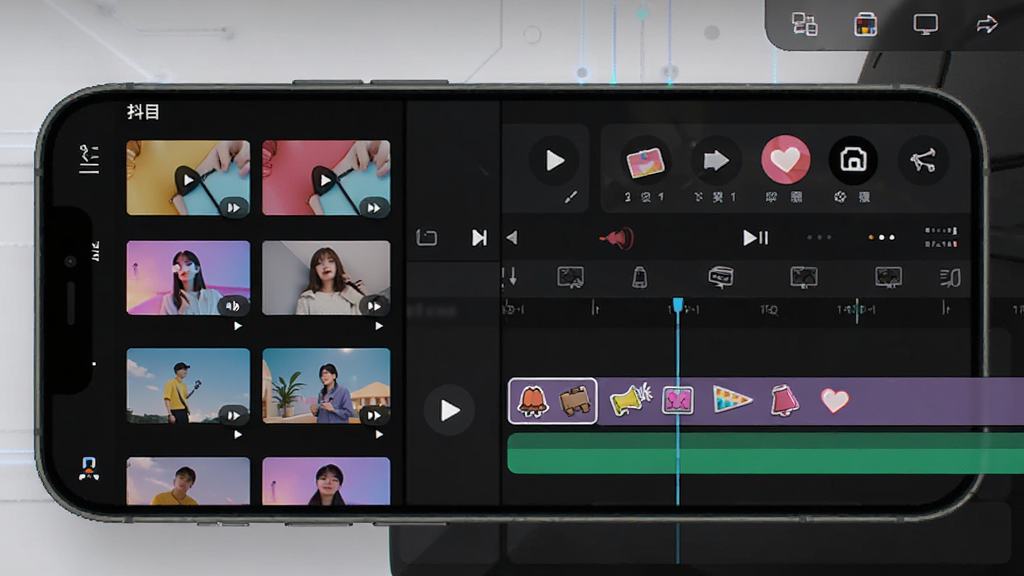This screenshot has height=576, width=1024.
Task: Open the adjustments icon at the sidebar top
Action: (89, 159)
